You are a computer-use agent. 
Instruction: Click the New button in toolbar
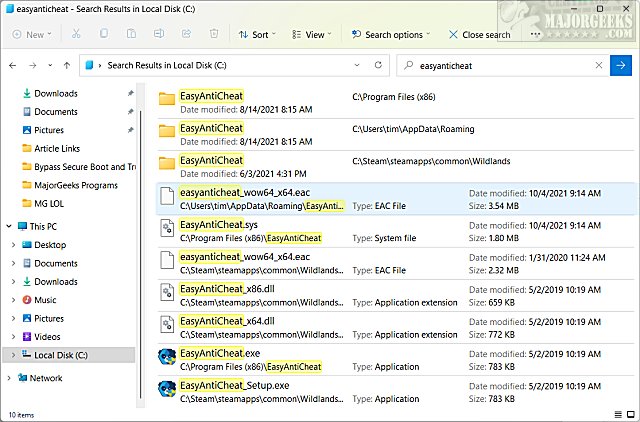(x=32, y=34)
